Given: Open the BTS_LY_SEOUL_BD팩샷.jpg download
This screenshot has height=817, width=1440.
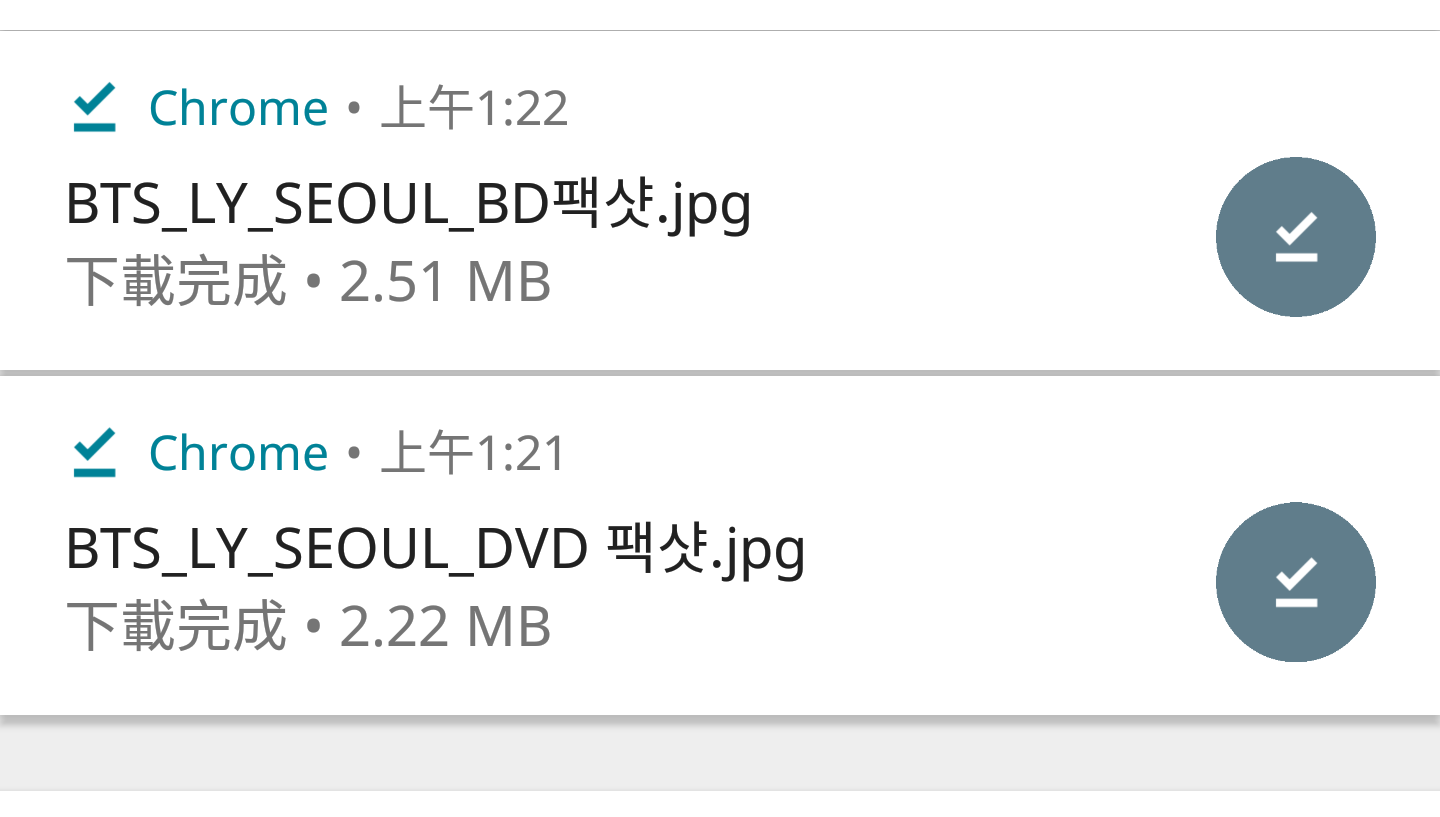Looking at the screenshot, I should (408, 206).
